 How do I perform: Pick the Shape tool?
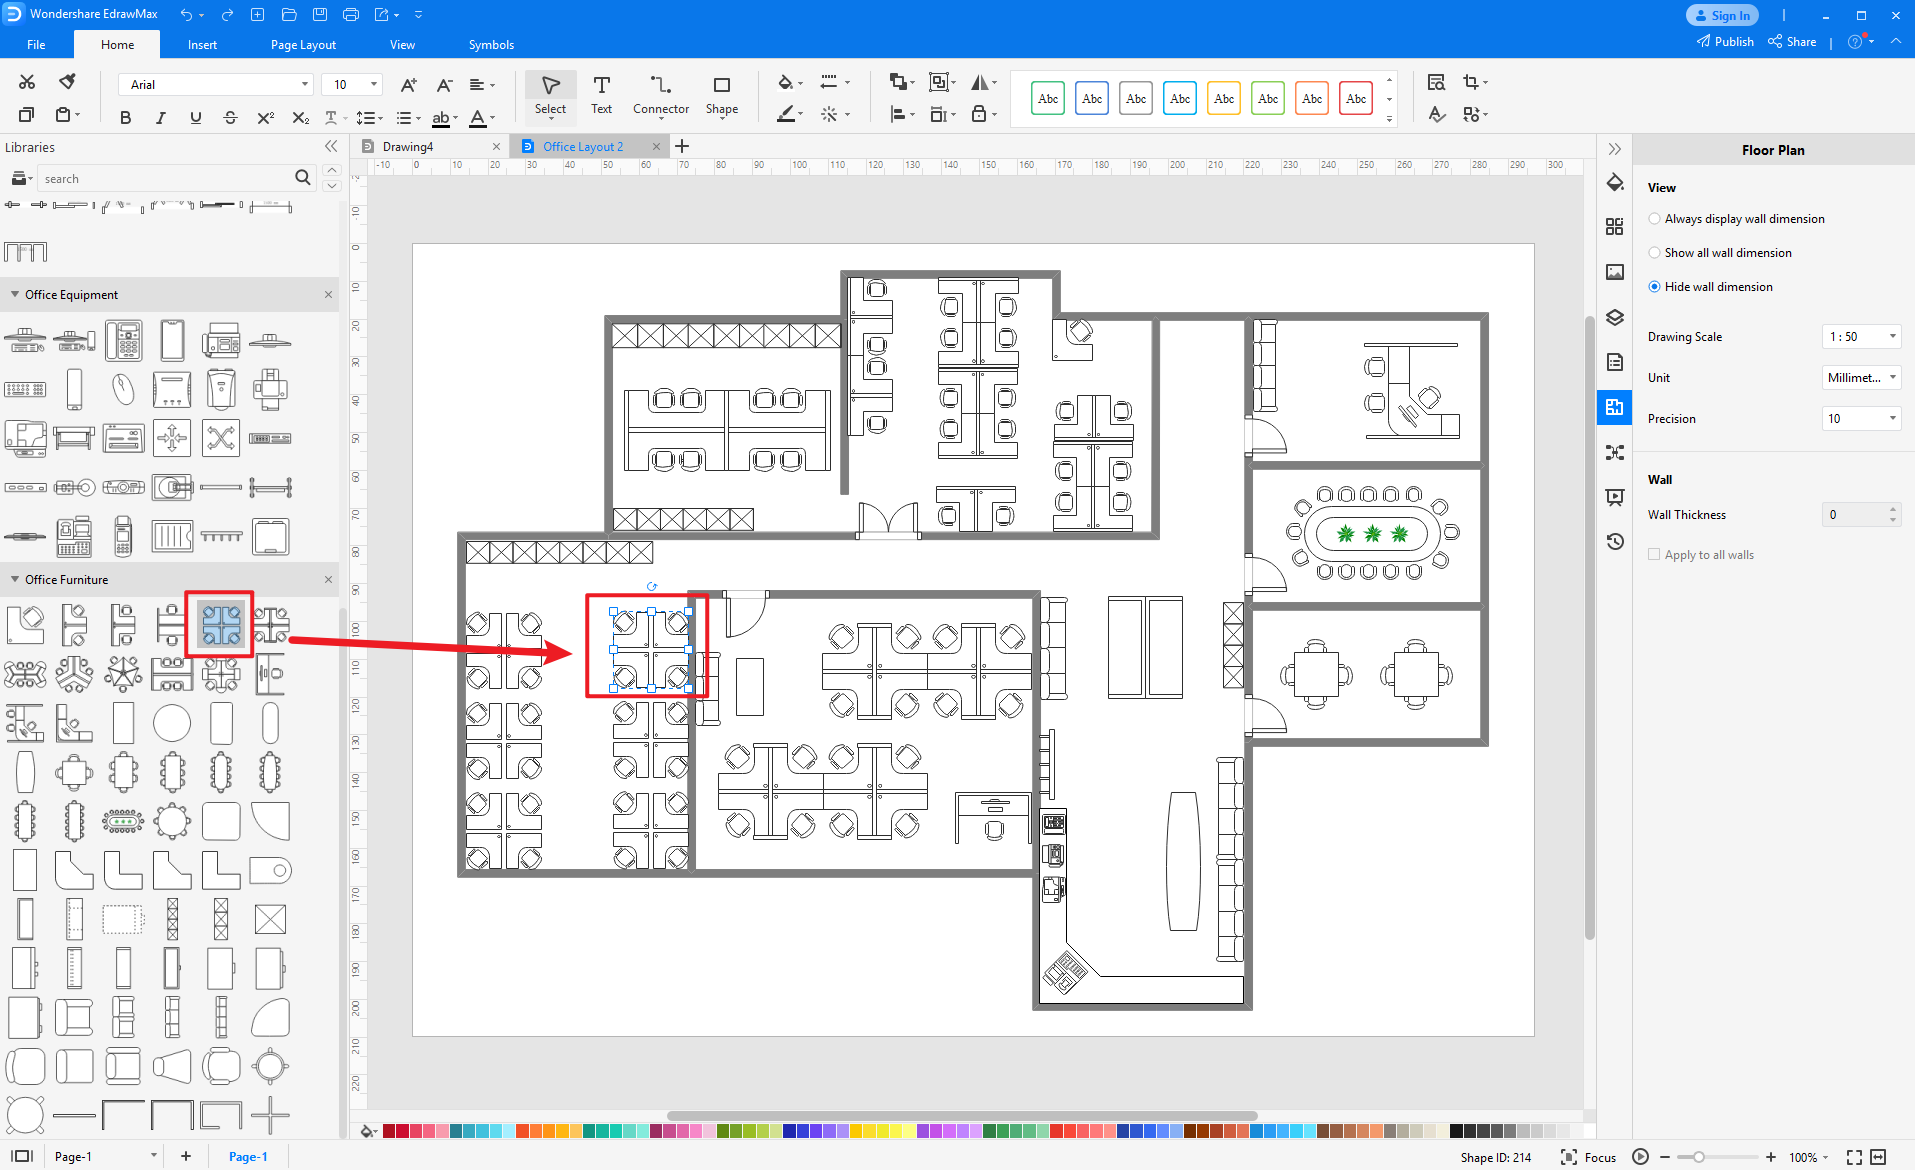pos(721,95)
